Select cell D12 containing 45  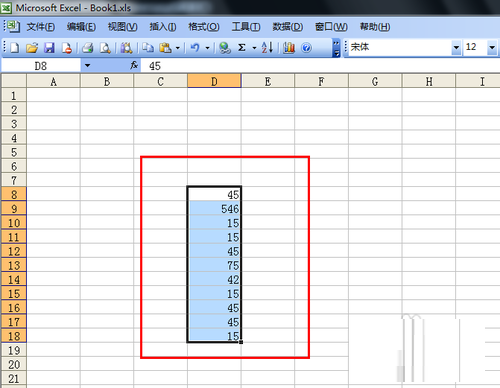click(214, 251)
